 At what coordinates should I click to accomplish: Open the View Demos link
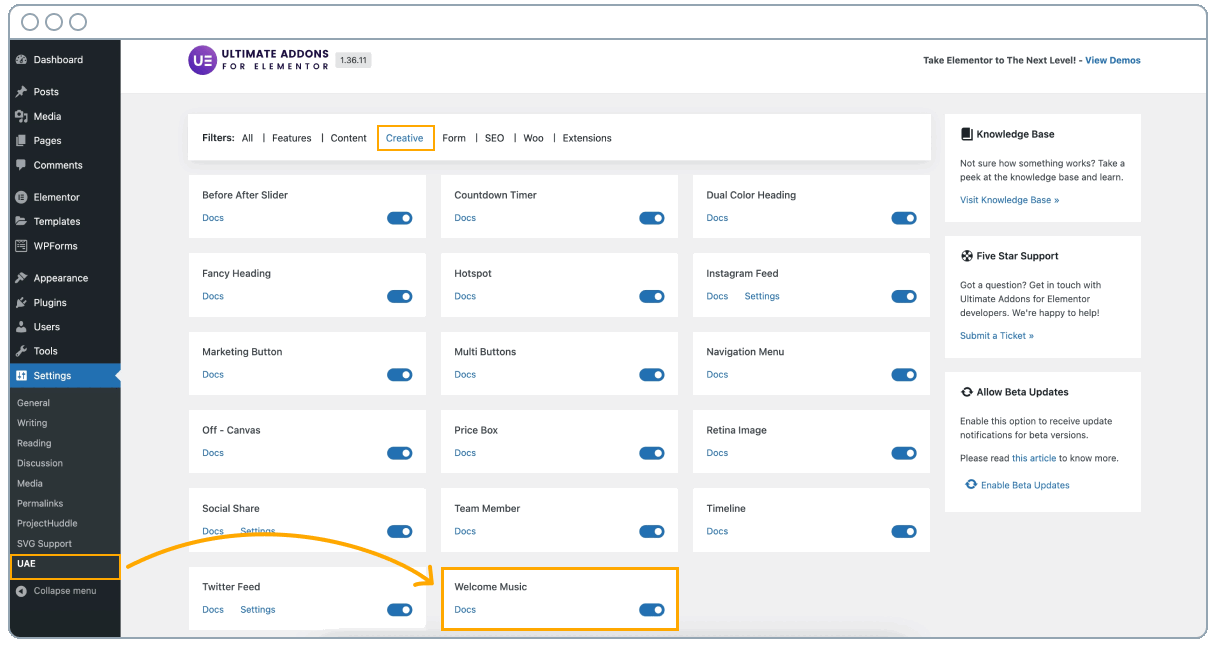(x=1113, y=60)
